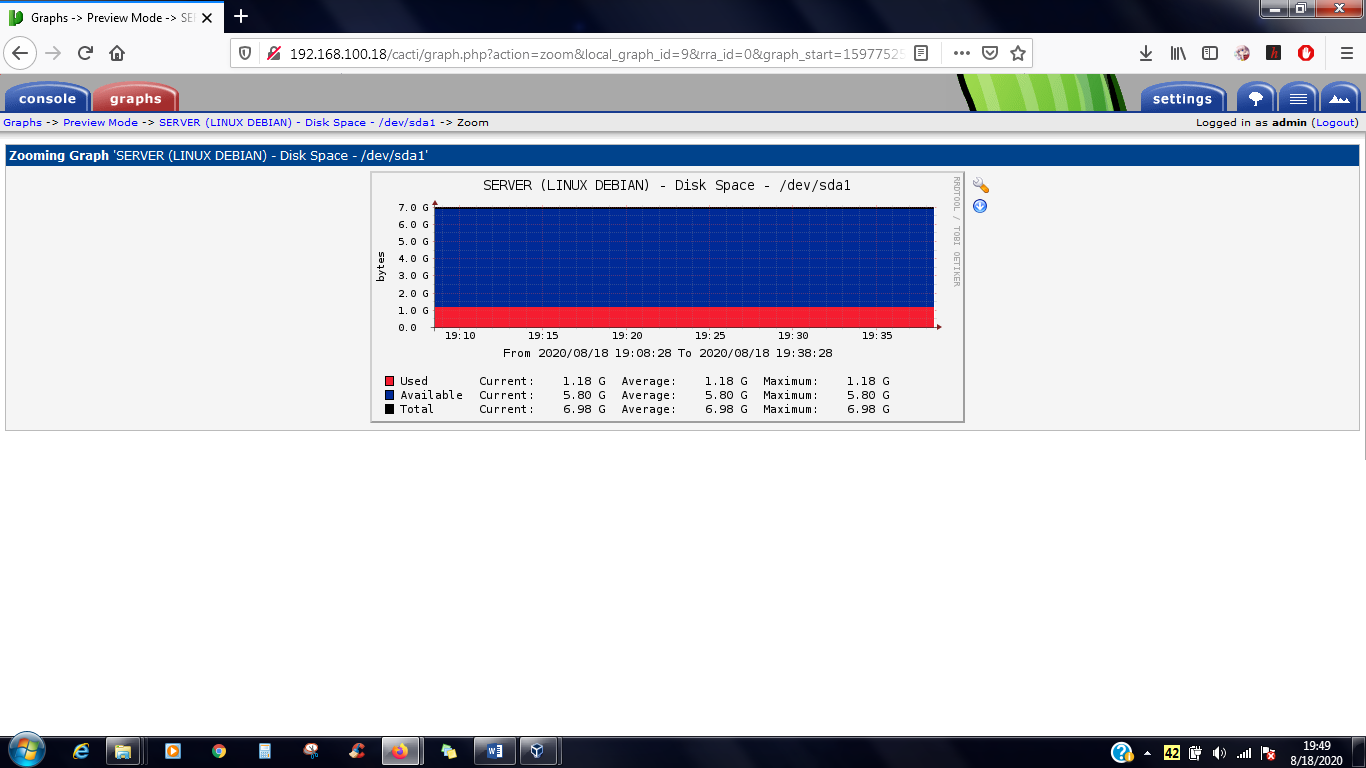The image size is (1366, 768).
Task: Open page actions three-dot menu
Action: click(961, 53)
